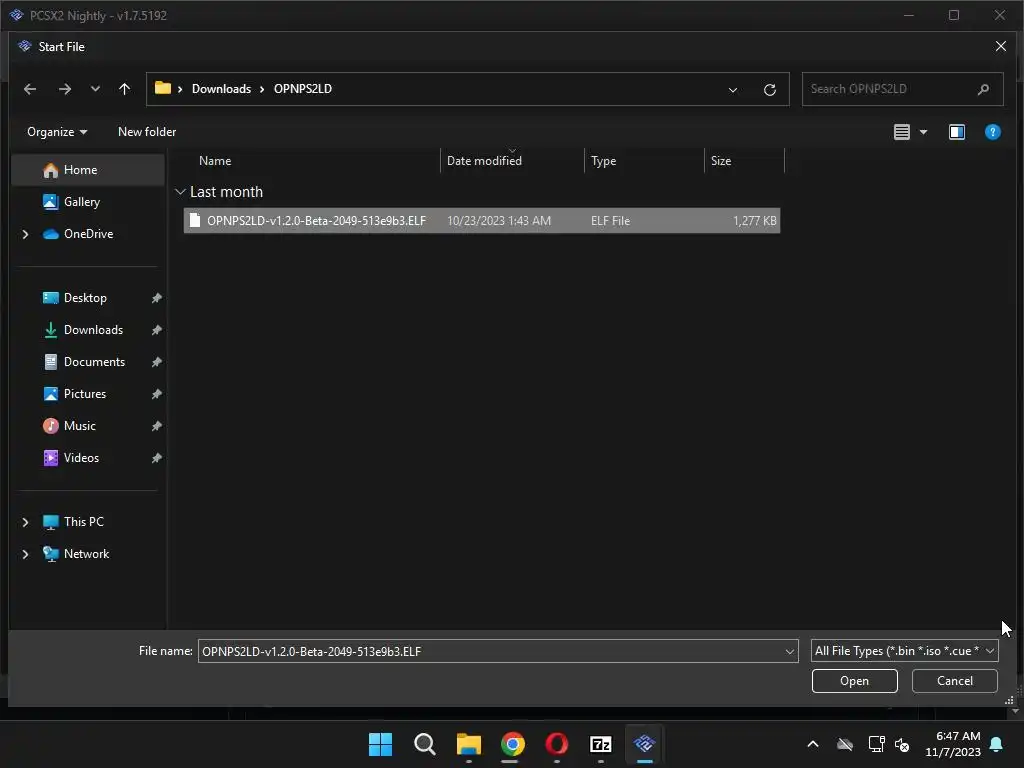The image size is (1024, 768).
Task: Open the All File Types filter
Action: coord(904,651)
